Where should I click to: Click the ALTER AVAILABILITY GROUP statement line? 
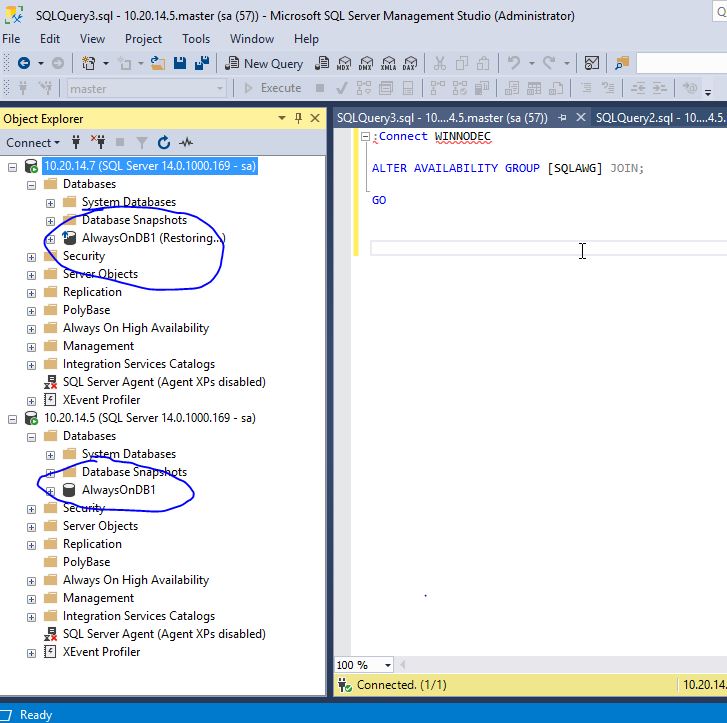(x=508, y=168)
